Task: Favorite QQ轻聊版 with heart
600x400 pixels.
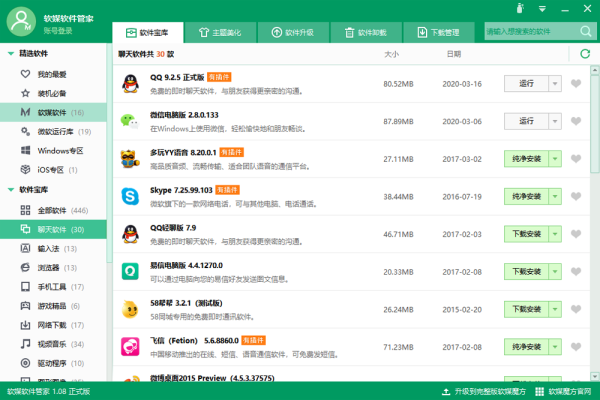Action: tap(576, 234)
